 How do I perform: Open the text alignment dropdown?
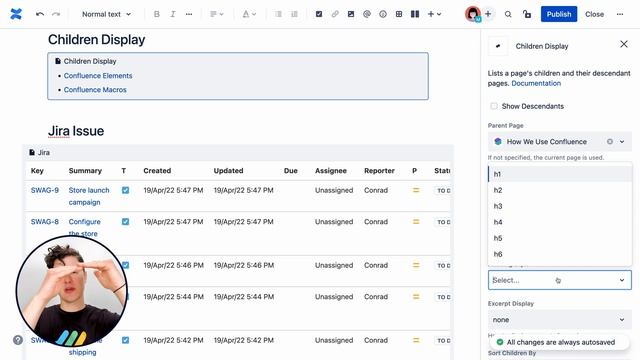pos(216,14)
